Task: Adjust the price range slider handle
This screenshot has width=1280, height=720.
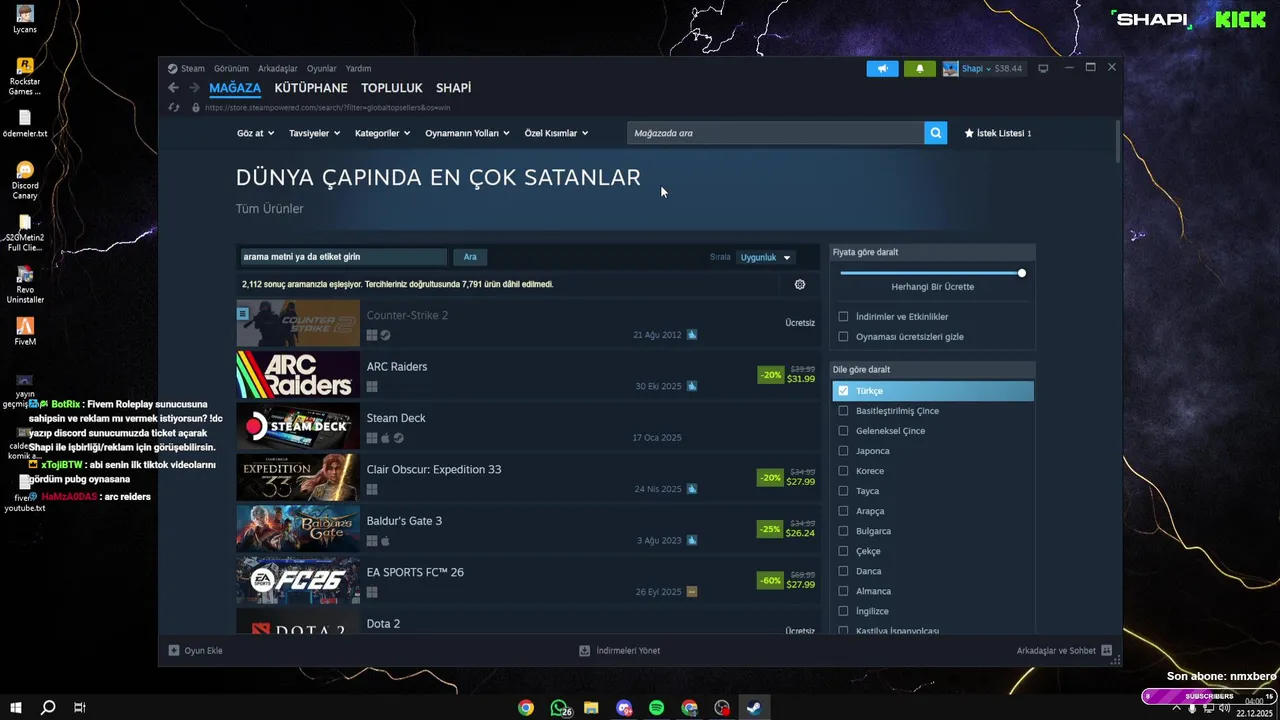Action: pyautogui.click(x=1021, y=273)
